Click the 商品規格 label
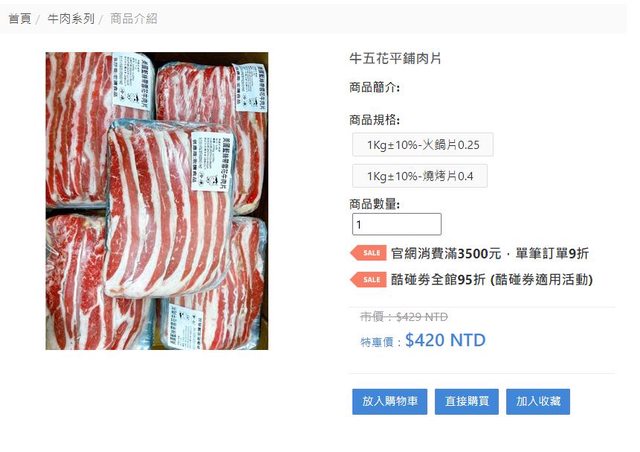This screenshot has width=640, height=452. 374,120
